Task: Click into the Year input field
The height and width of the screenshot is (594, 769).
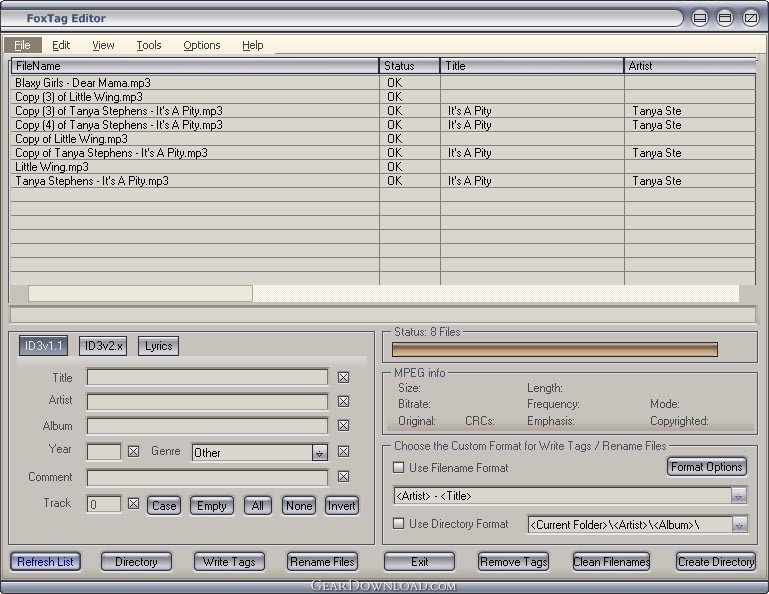Action: click(104, 451)
